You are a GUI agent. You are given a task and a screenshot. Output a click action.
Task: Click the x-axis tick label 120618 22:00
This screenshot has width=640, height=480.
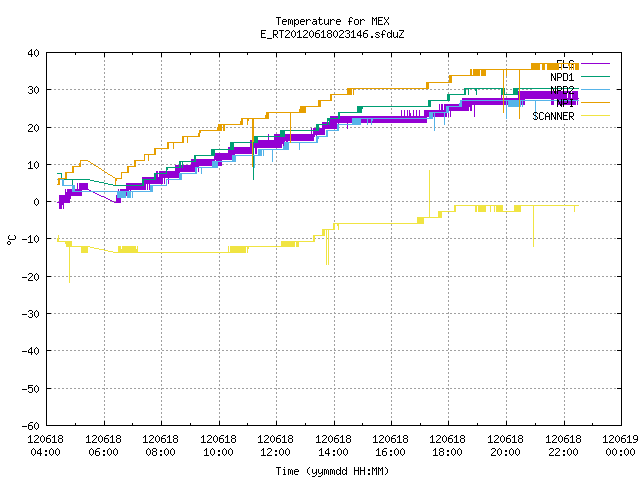point(564,446)
